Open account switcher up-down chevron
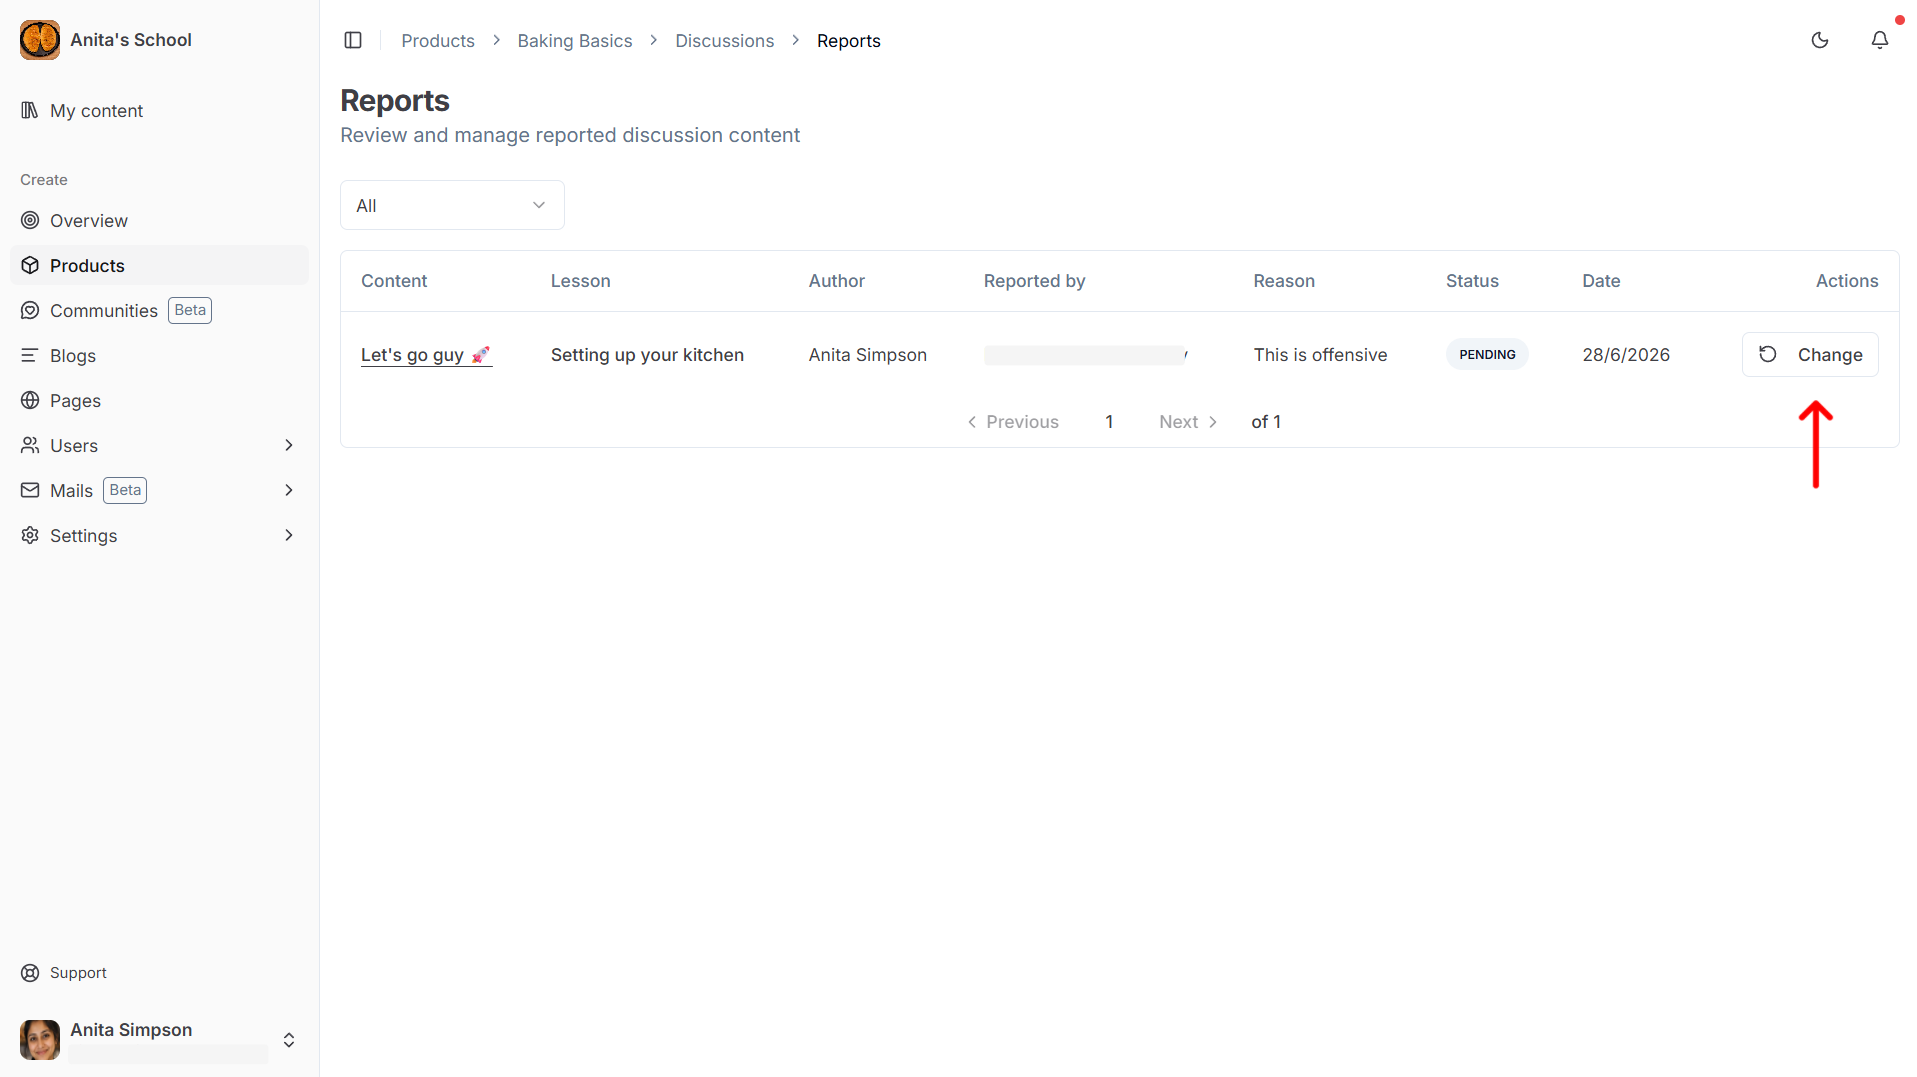Screen dimensions: 1917x1077 point(289,1040)
